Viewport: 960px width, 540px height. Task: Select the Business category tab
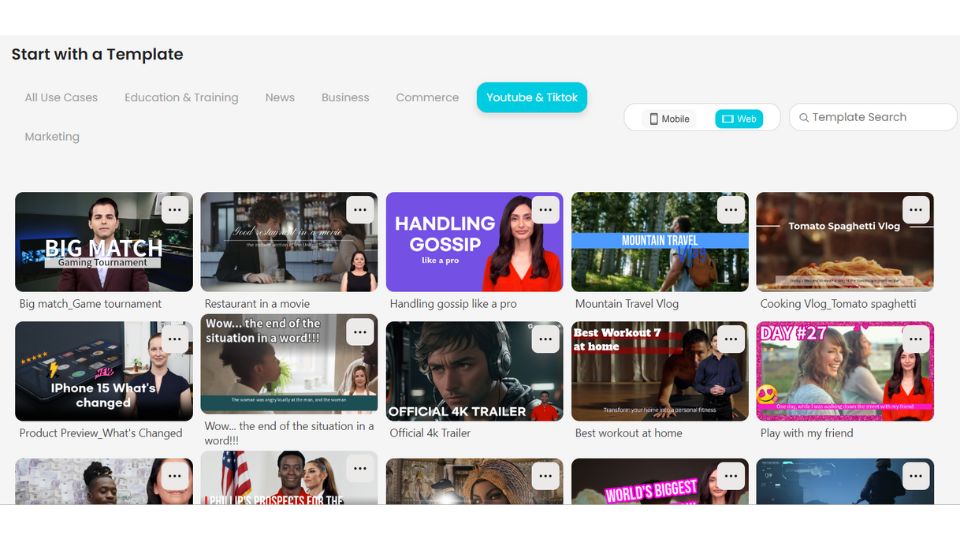coord(345,97)
